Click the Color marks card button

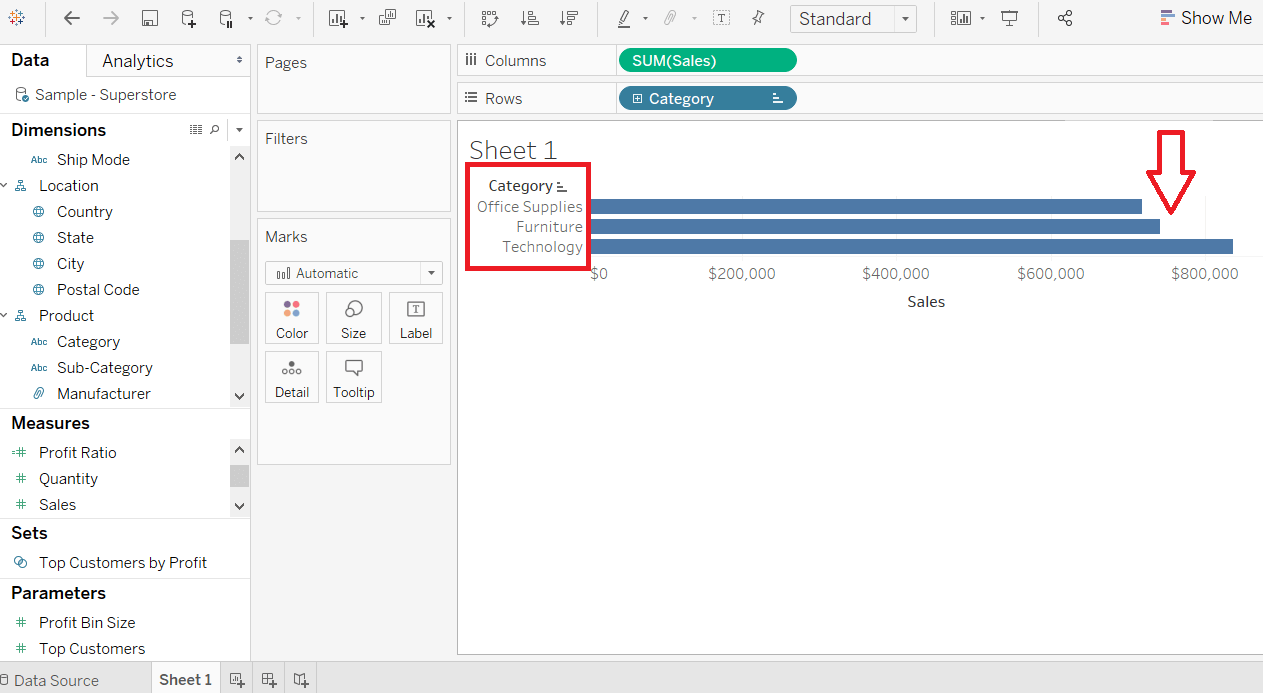[x=292, y=318]
